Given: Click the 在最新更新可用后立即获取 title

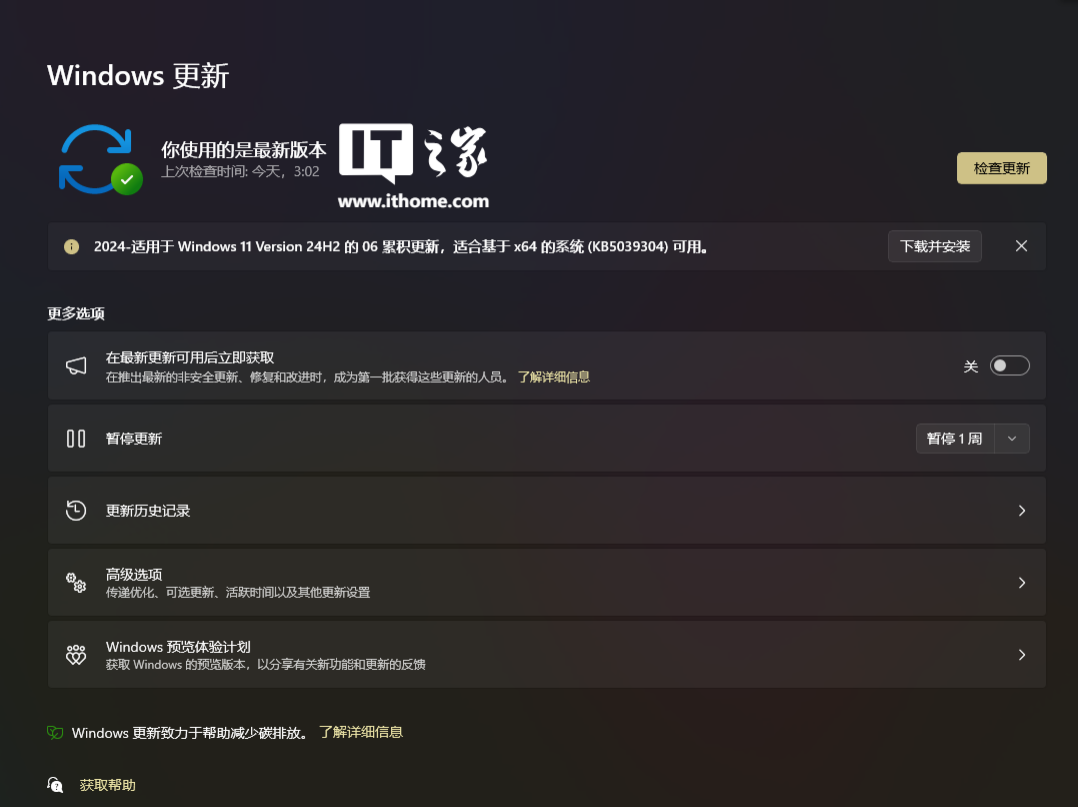Looking at the screenshot, I should point(190,357).
